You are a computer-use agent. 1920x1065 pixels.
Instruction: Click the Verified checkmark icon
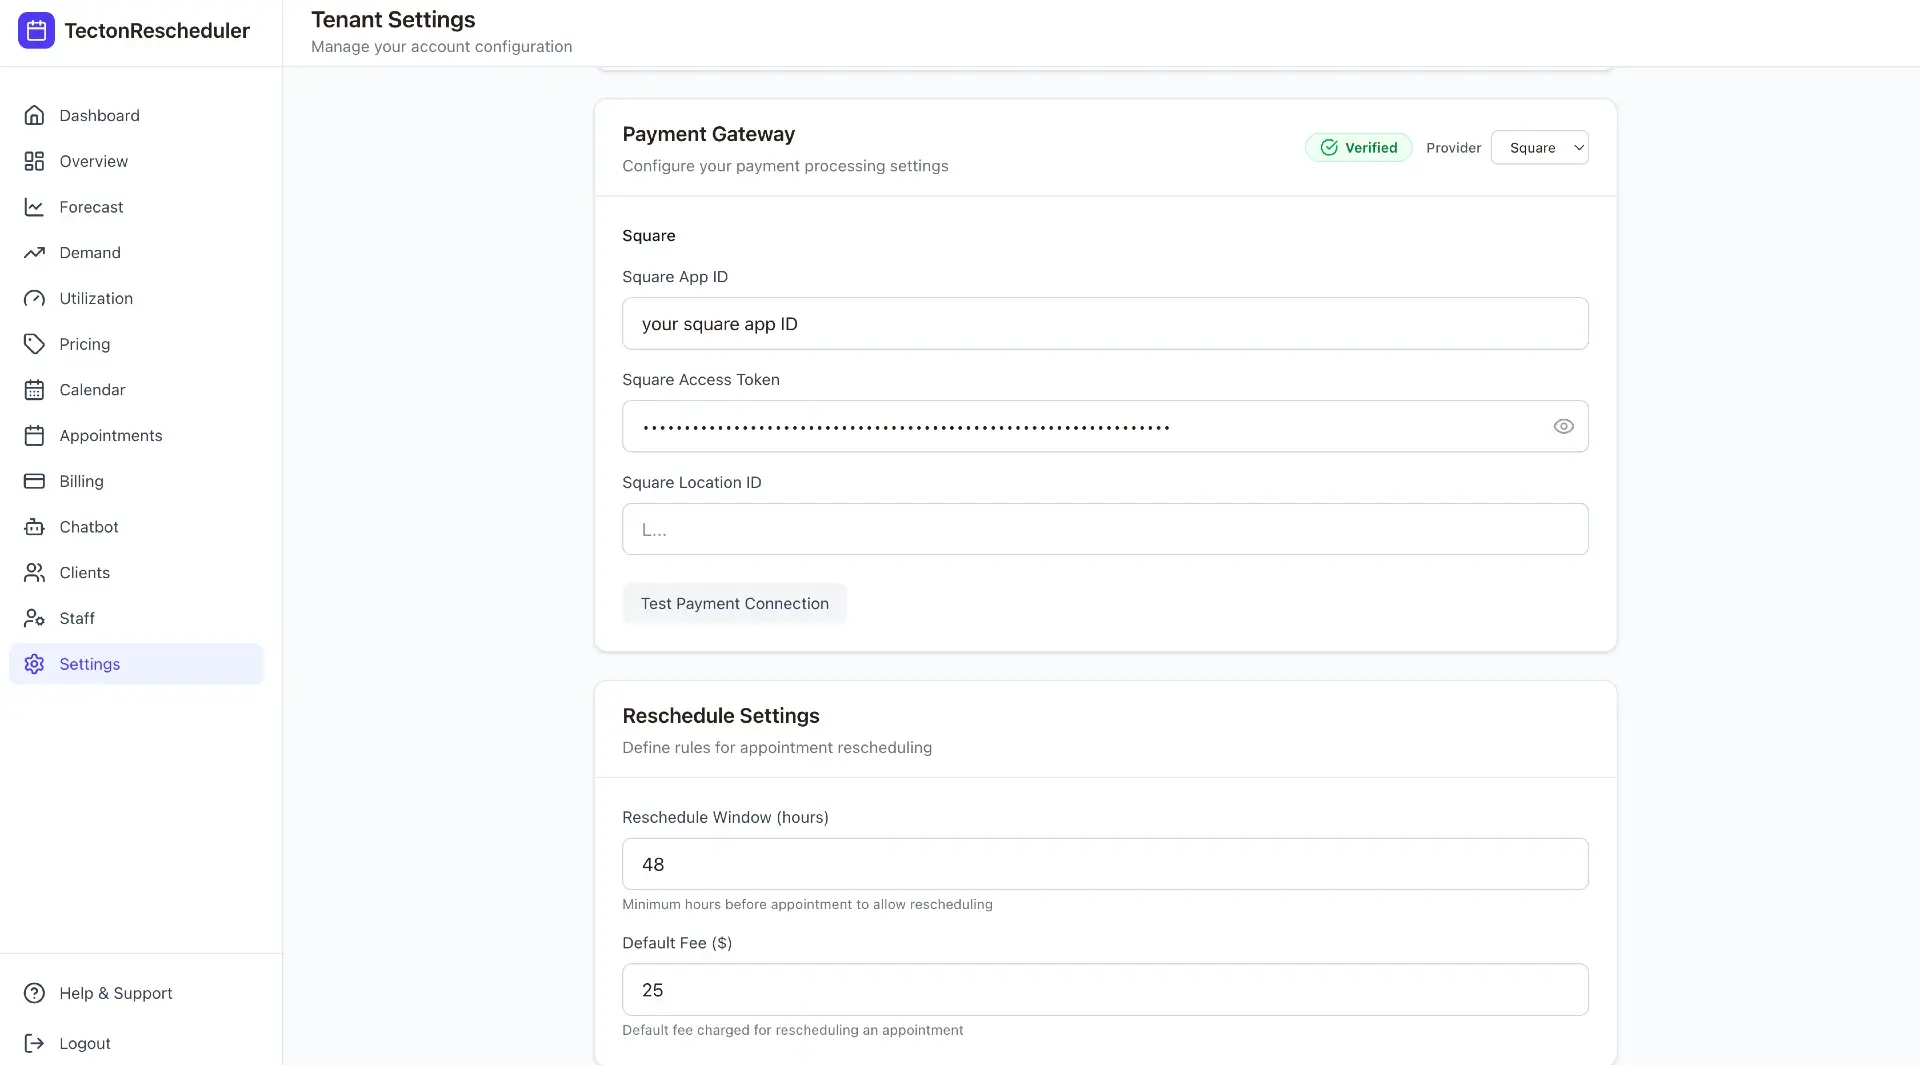1329,148
